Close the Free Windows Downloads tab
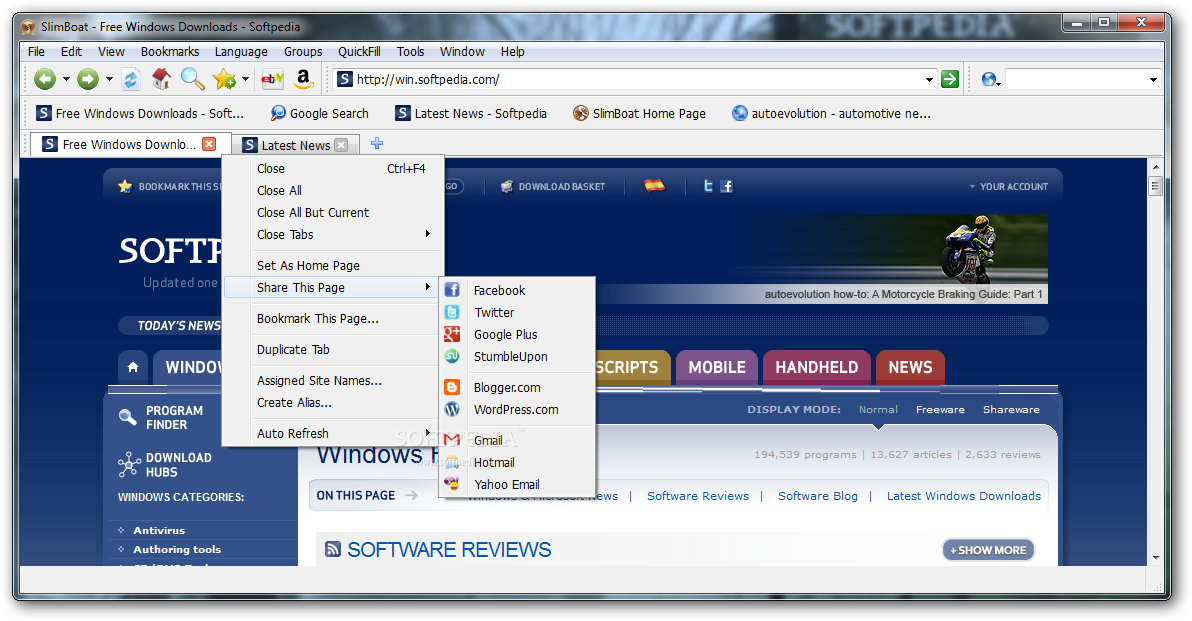The width and height of the screenshot is (1192, 621). pos(209,144)
